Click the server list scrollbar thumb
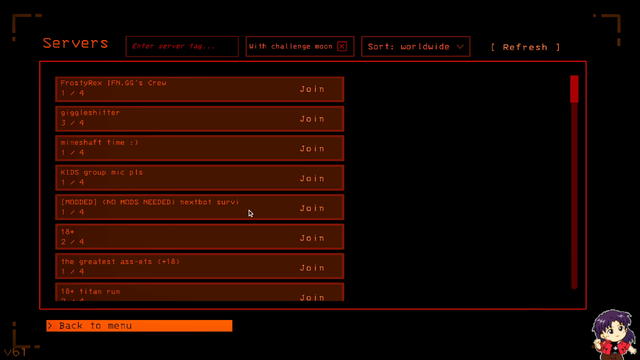This screenshot has height=360, width=640. 574,89
